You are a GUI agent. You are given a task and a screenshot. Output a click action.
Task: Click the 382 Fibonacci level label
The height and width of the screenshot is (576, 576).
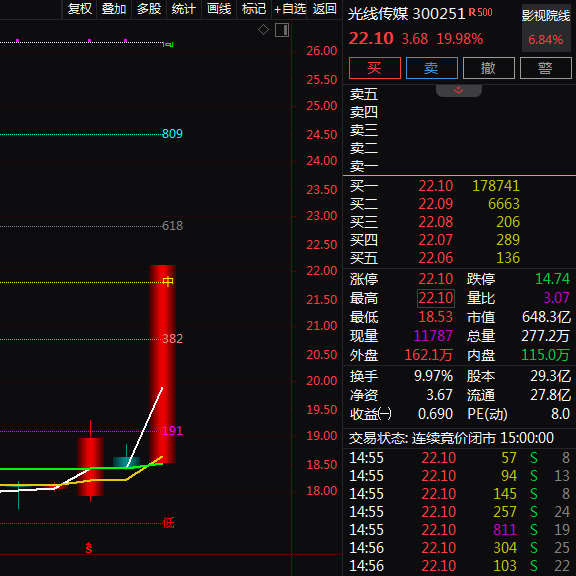[x=172, y=338]
